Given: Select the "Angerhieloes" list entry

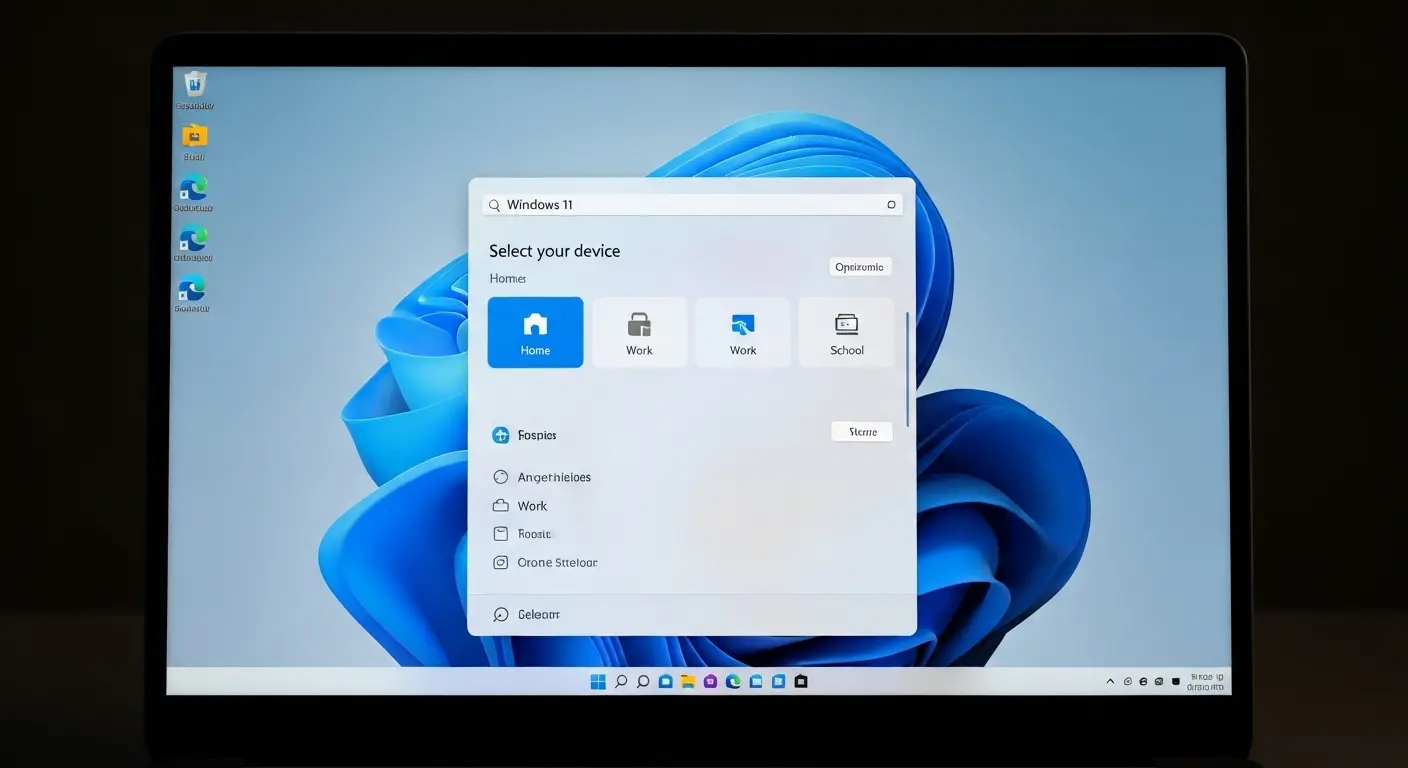Looking at the screenshot, I should pyautogui.click(x=542, y=477).
